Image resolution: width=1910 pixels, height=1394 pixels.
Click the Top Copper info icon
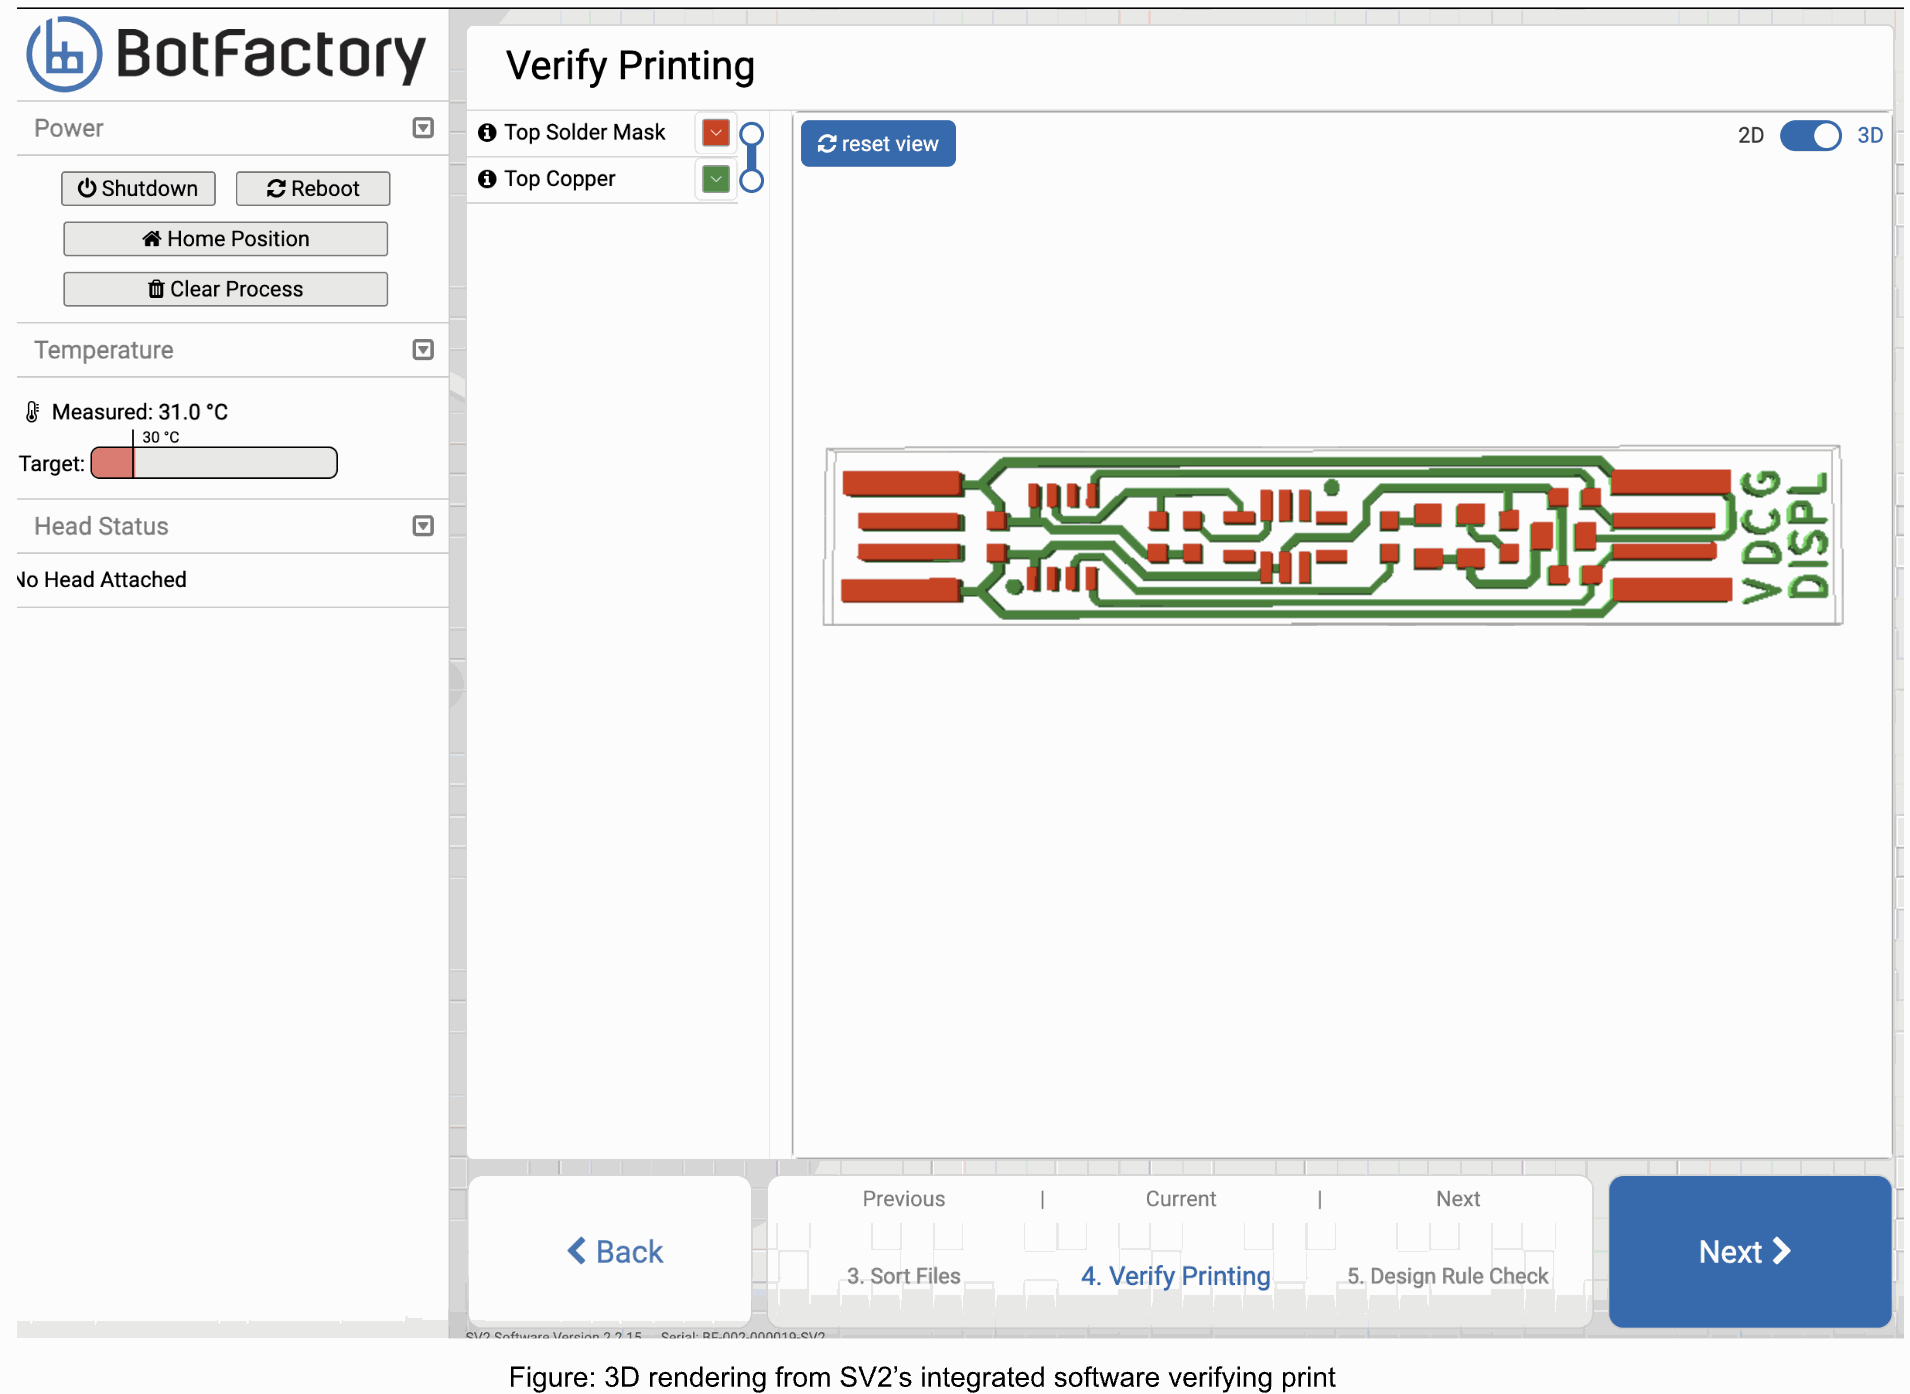(487, 179)
